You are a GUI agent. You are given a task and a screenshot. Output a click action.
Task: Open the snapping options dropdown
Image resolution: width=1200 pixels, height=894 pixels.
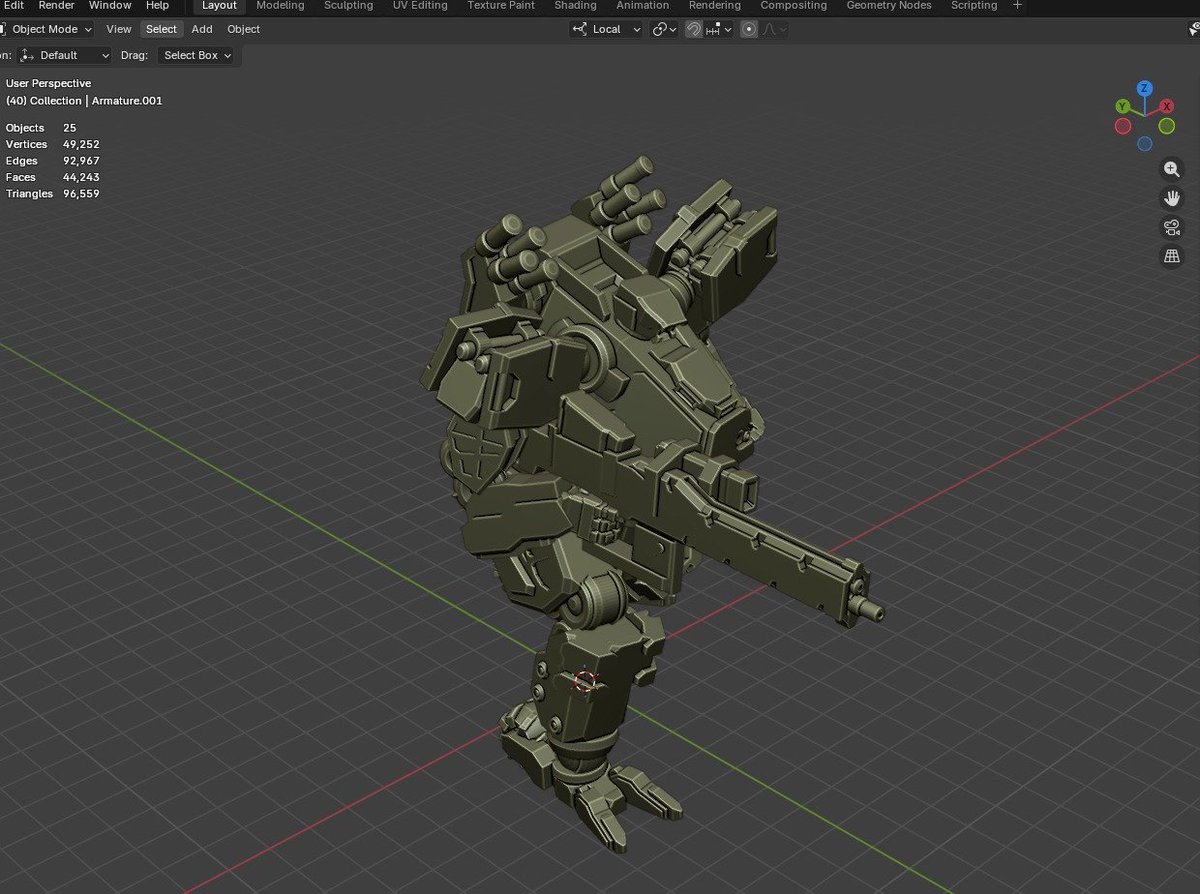719,29
